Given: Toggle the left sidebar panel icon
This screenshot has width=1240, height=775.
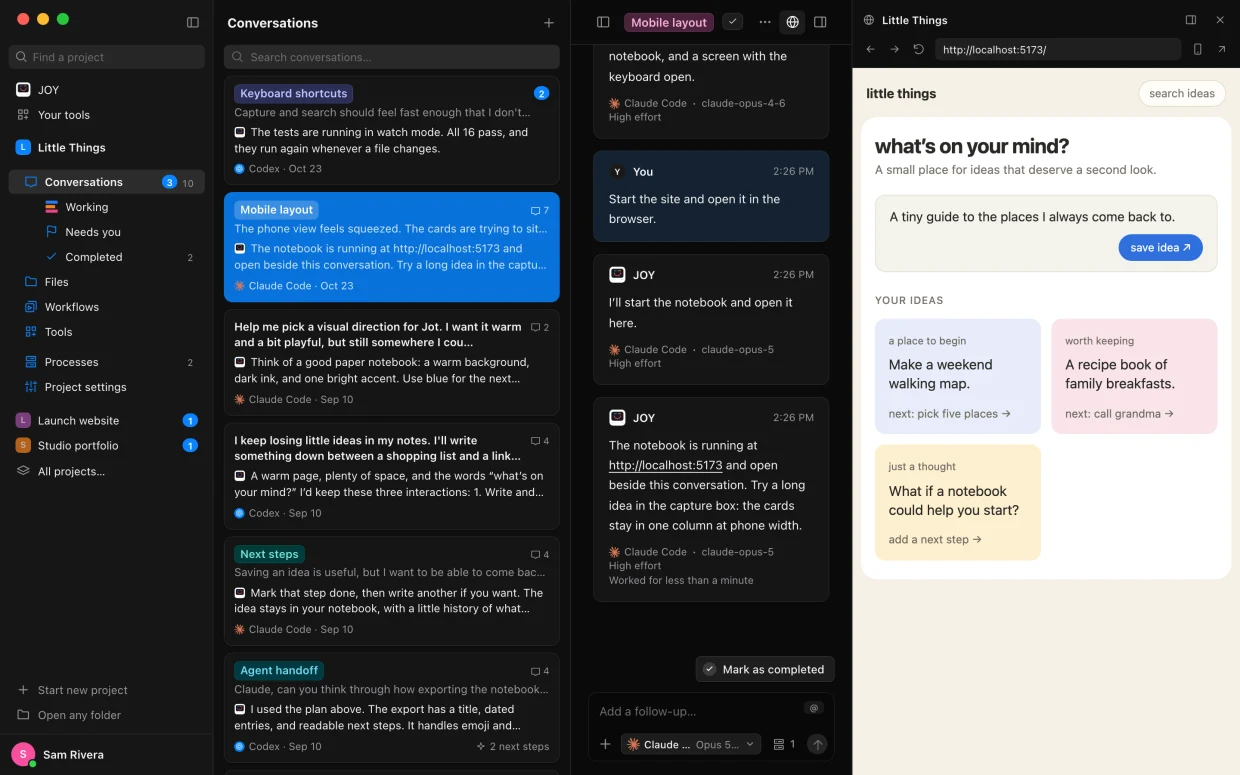Looking at the screenshot, I should (193, 22).
